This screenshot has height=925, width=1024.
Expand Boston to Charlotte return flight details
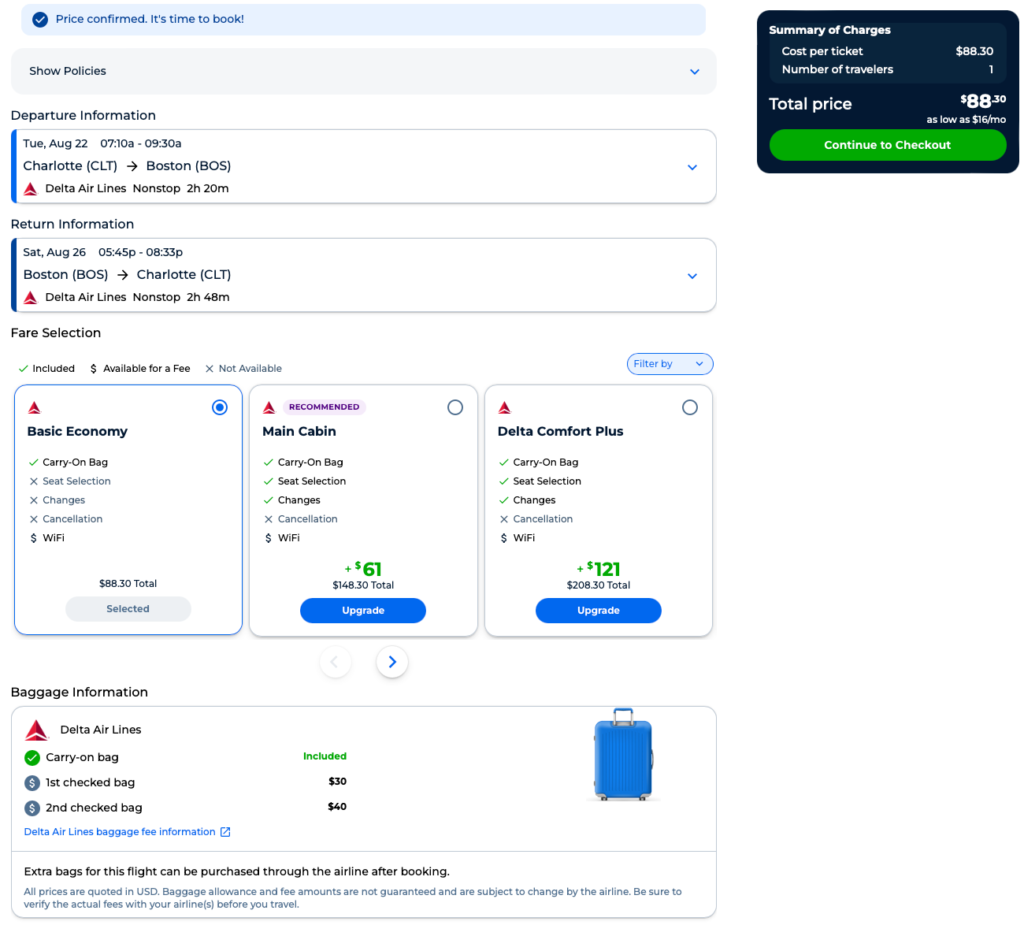click(x=692, y=276)
